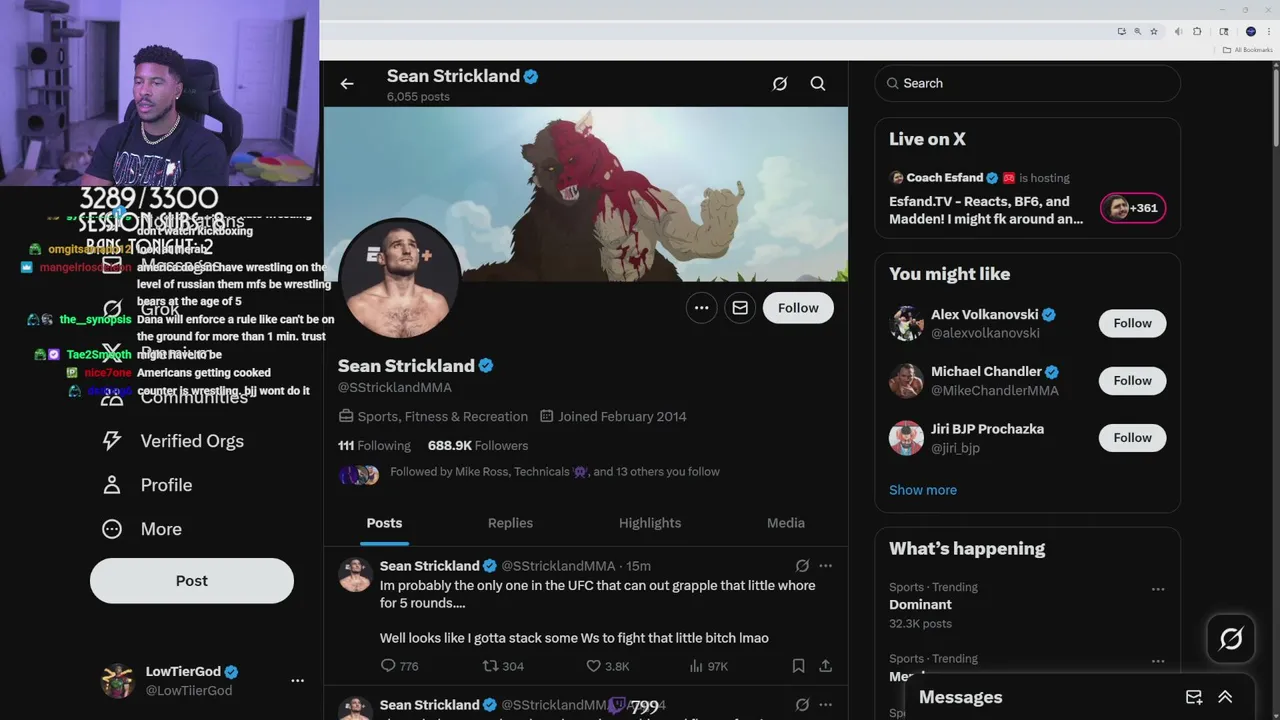Click Show more under You might like

click(923, 490)
